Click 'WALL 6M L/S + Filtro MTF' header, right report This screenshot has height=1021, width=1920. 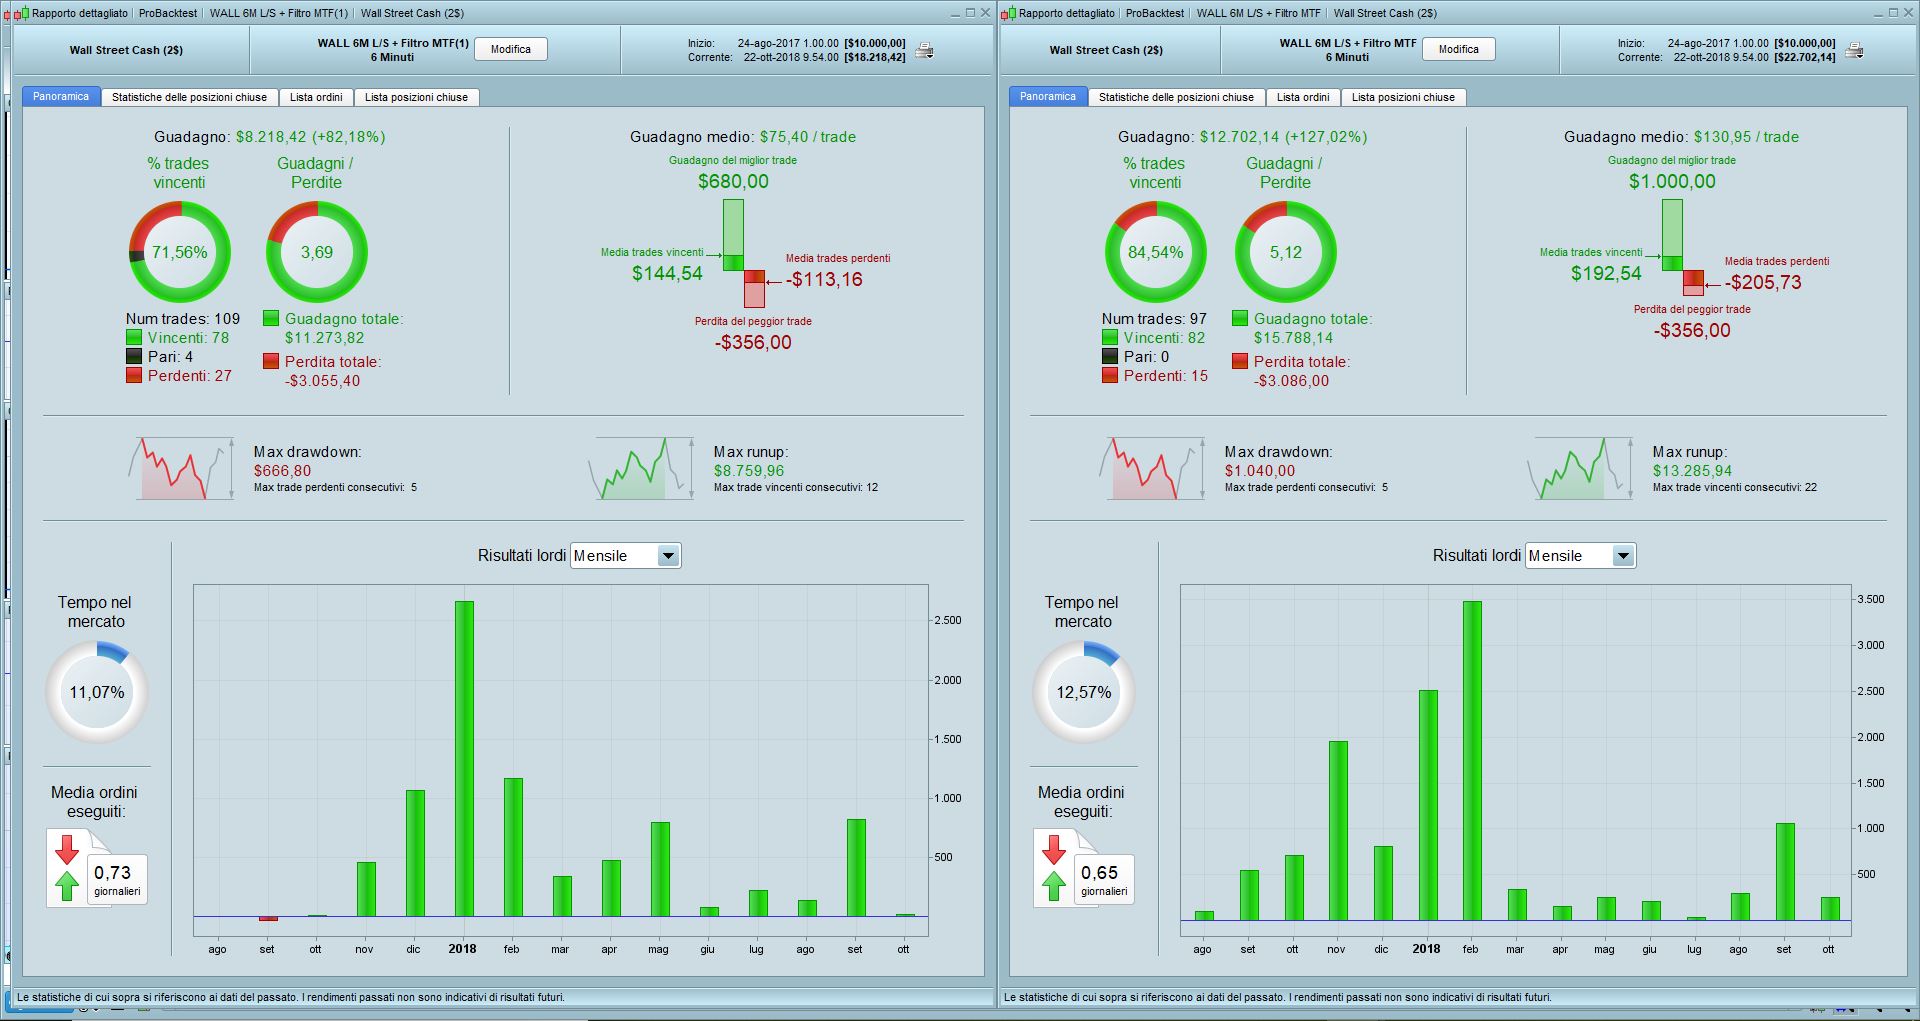coord(1348,43)
